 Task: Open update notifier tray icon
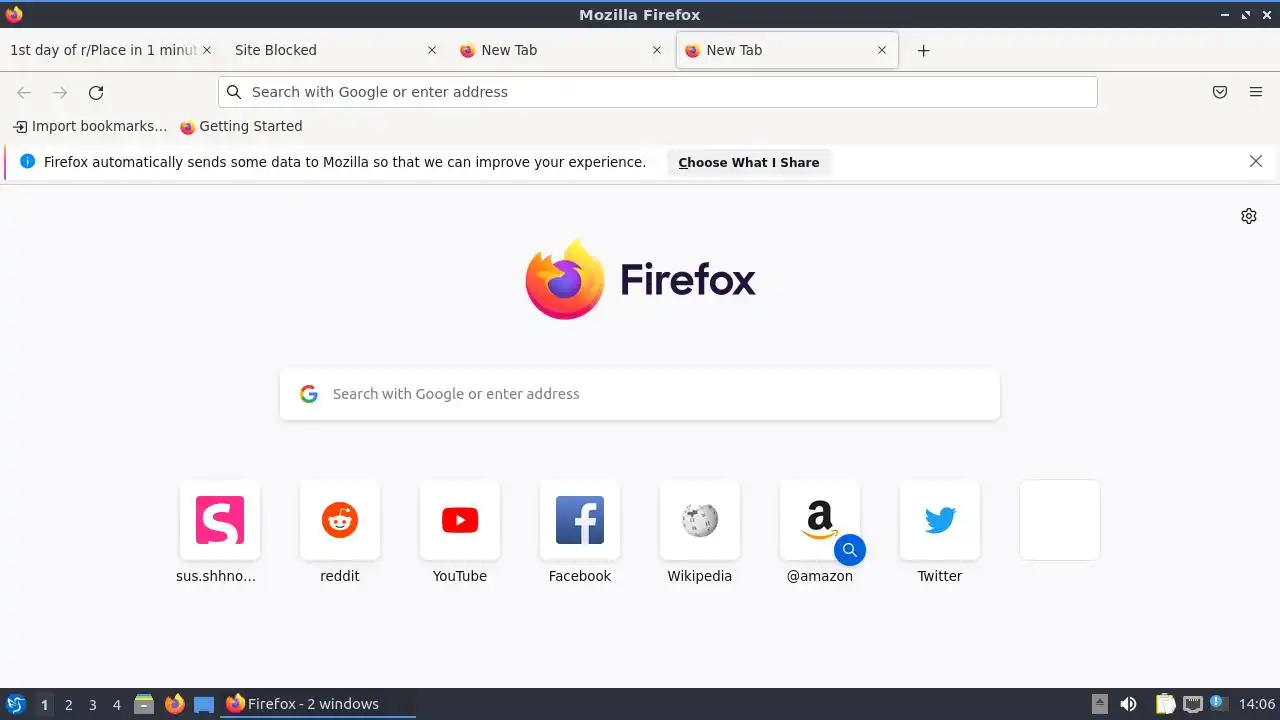point(1218,703)
